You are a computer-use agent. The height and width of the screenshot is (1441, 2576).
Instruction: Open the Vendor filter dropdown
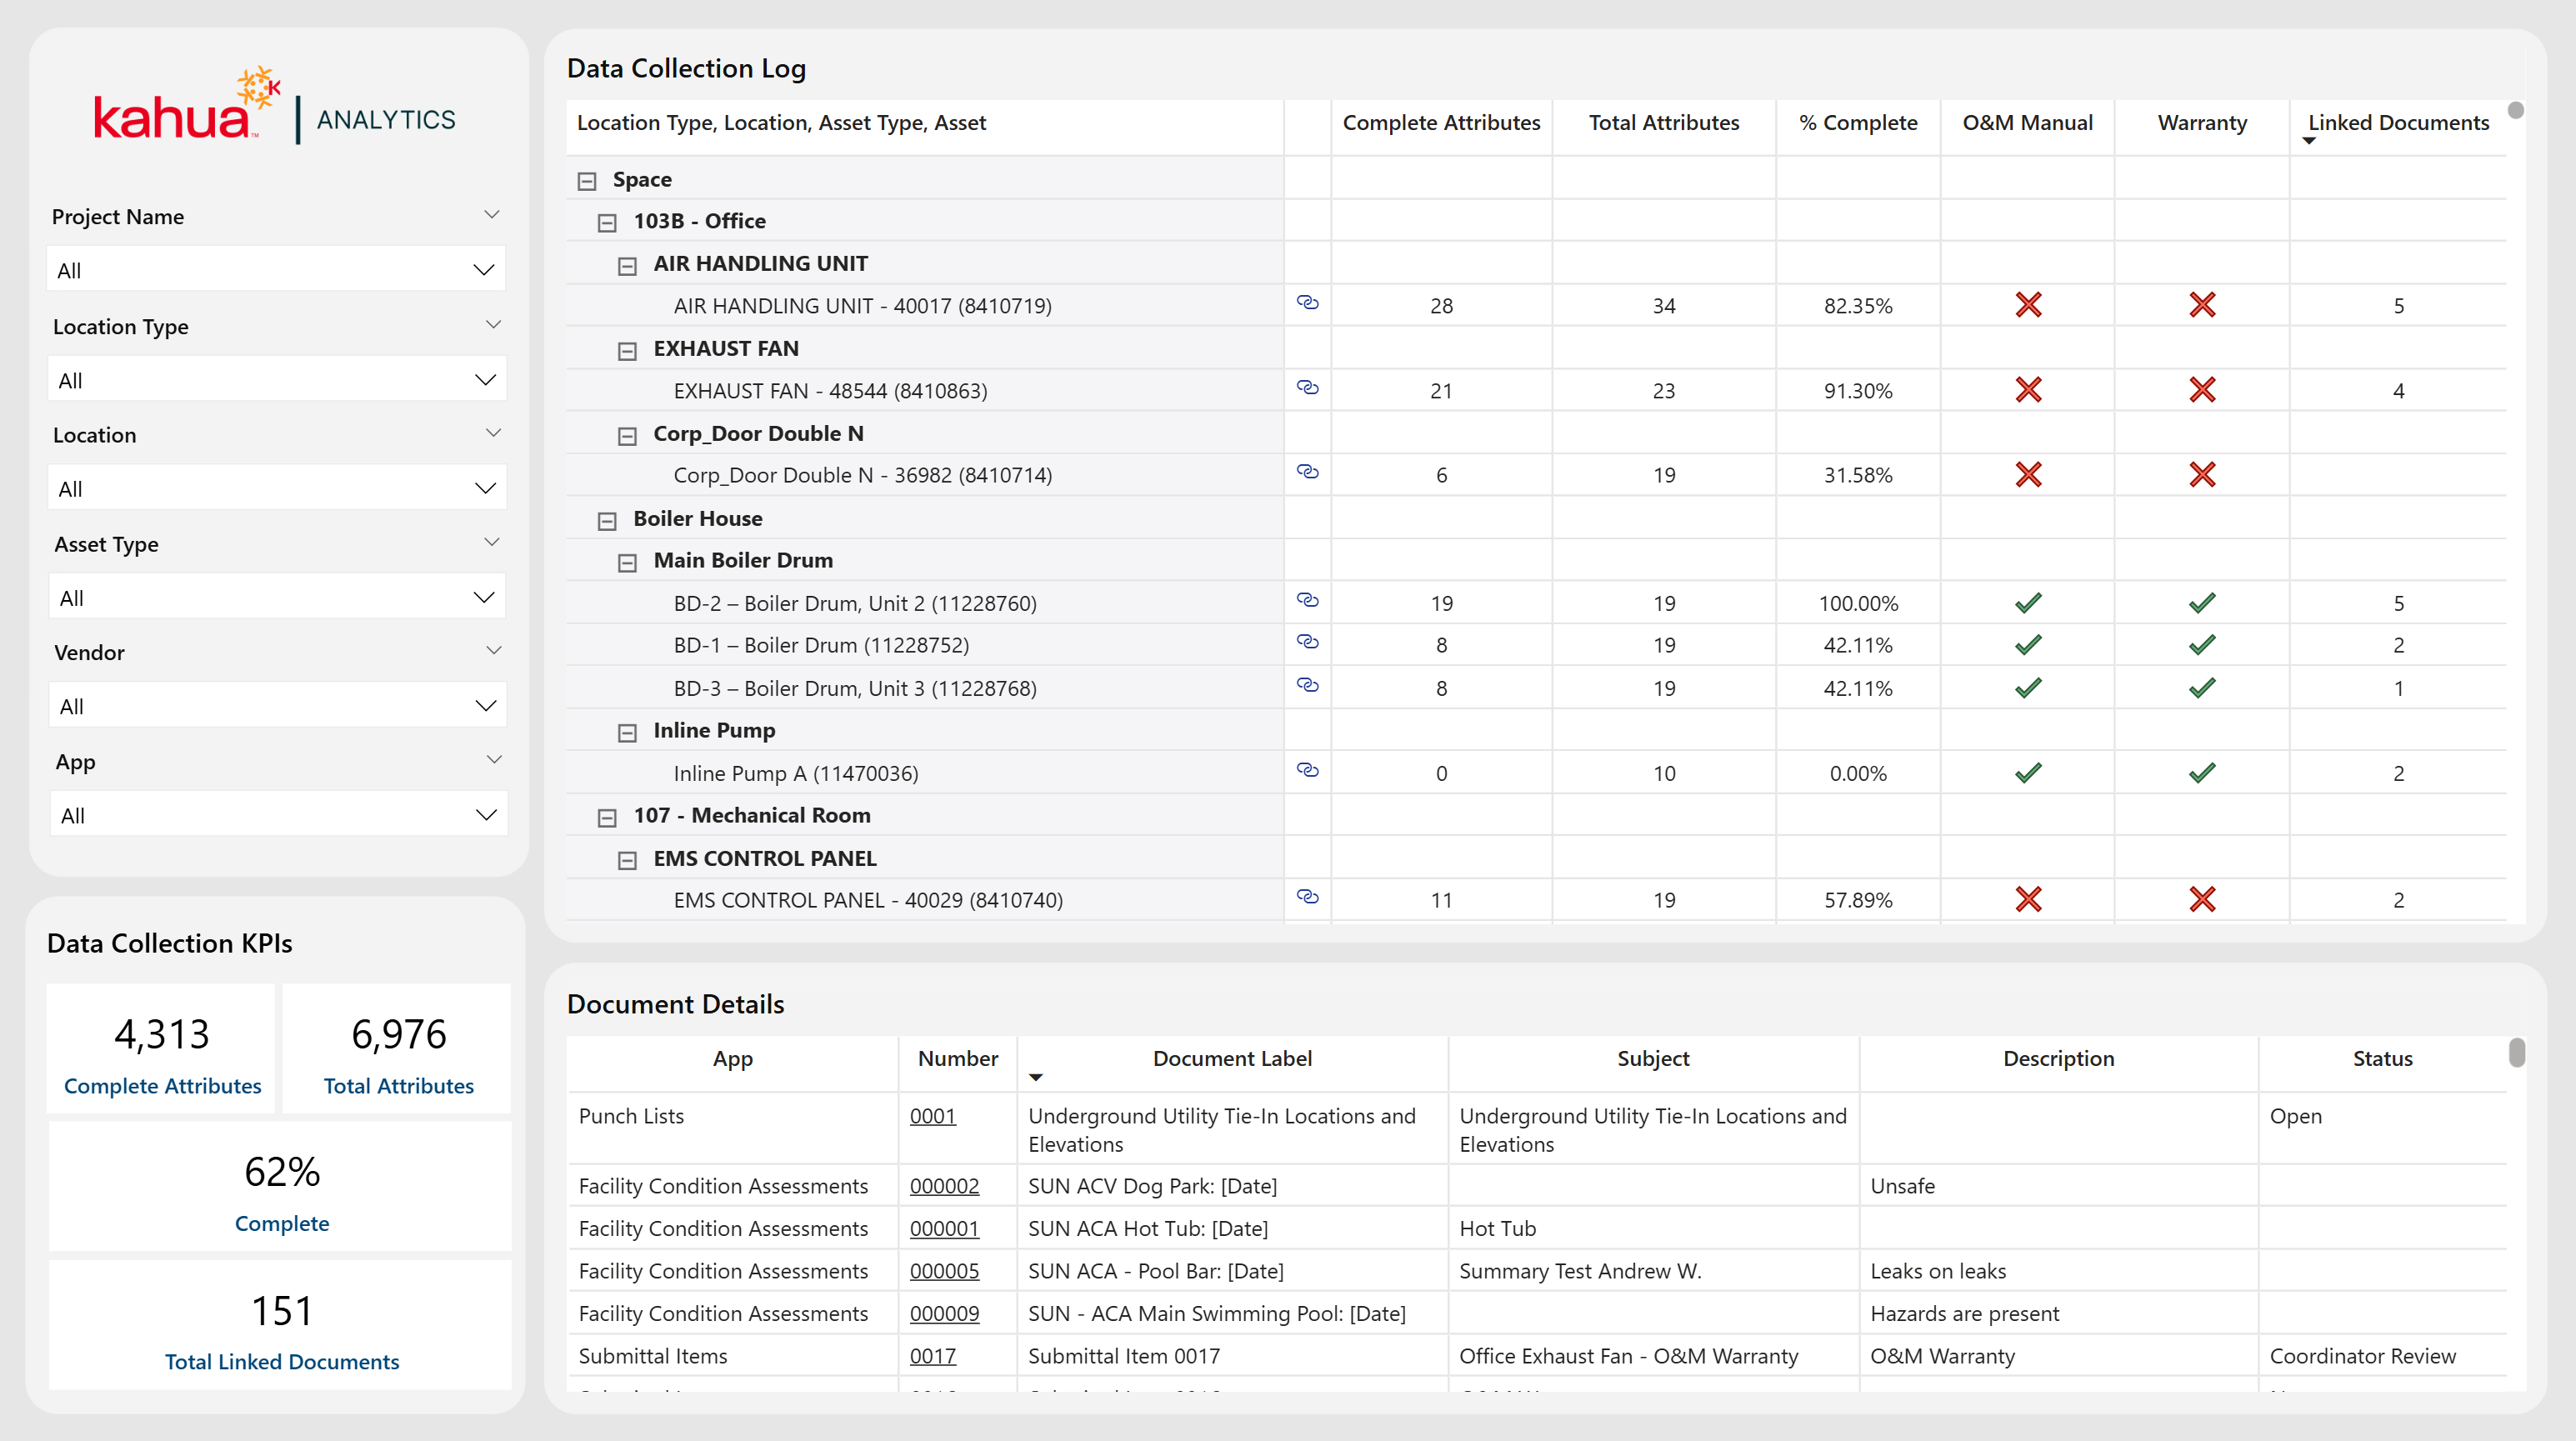pos(276,707)
